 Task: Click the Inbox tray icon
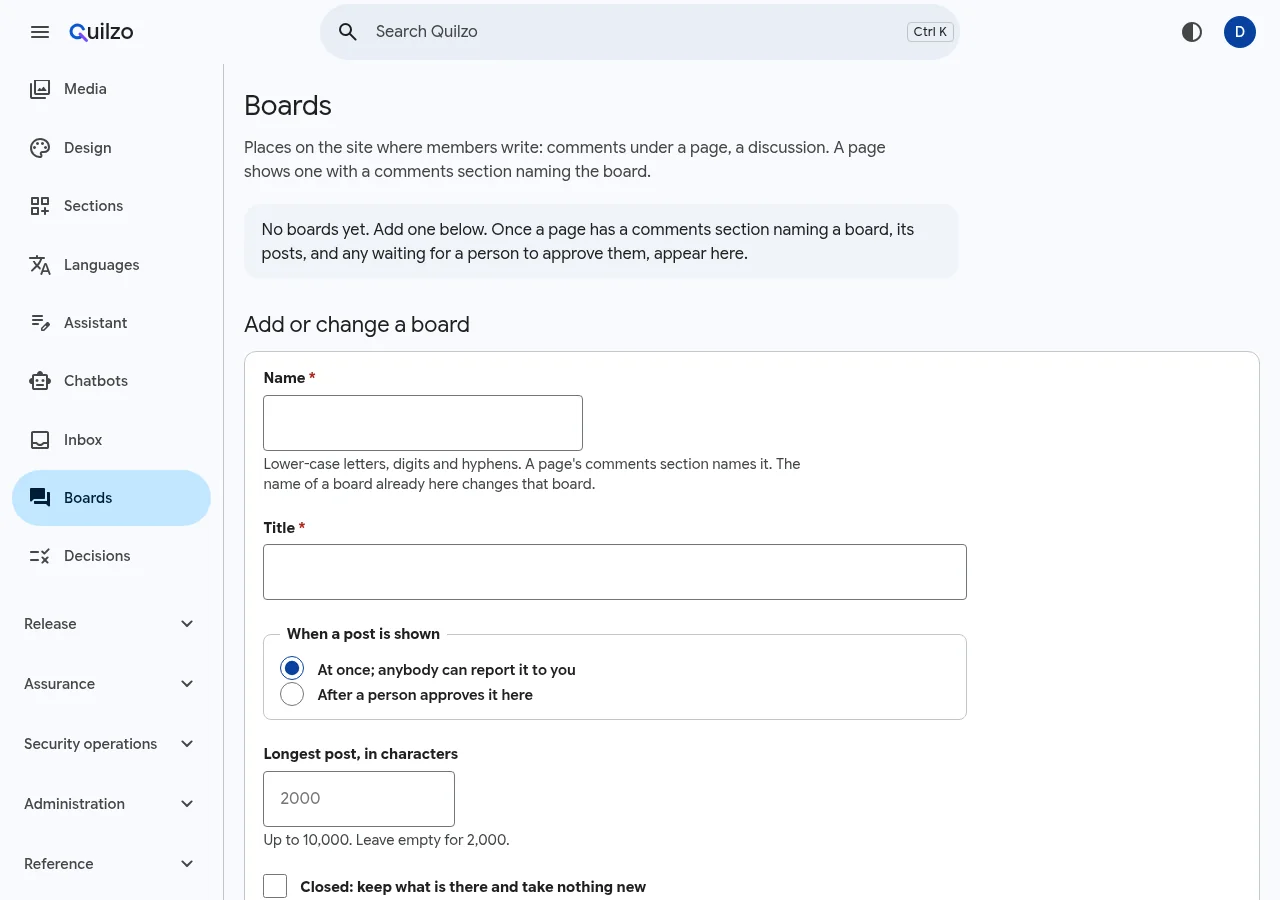[x=40, y=440]
